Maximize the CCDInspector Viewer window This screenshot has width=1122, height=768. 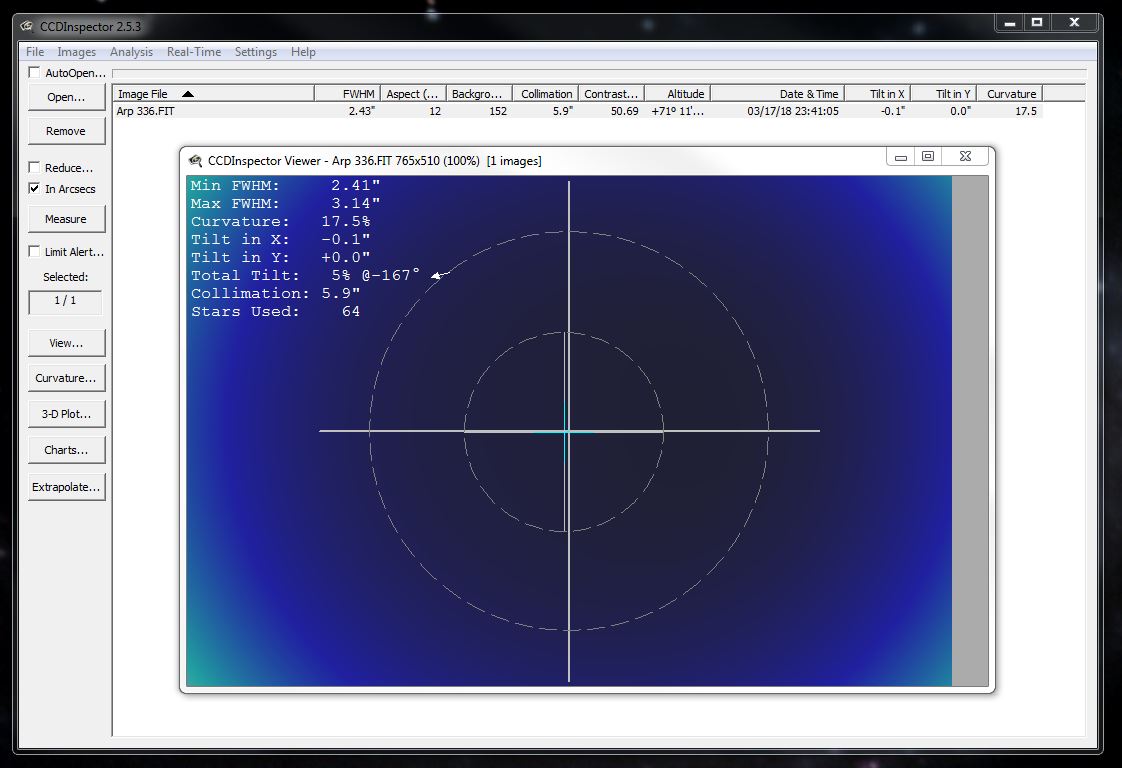tap(927, 156)
